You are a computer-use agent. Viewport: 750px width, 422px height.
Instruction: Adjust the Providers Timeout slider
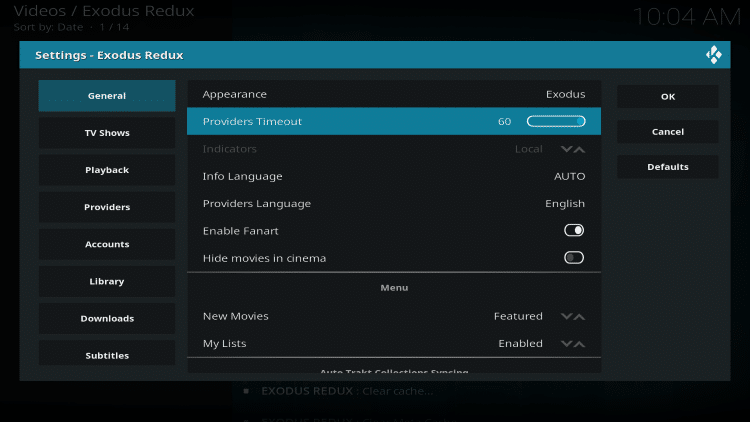click(x=556, y=122)
